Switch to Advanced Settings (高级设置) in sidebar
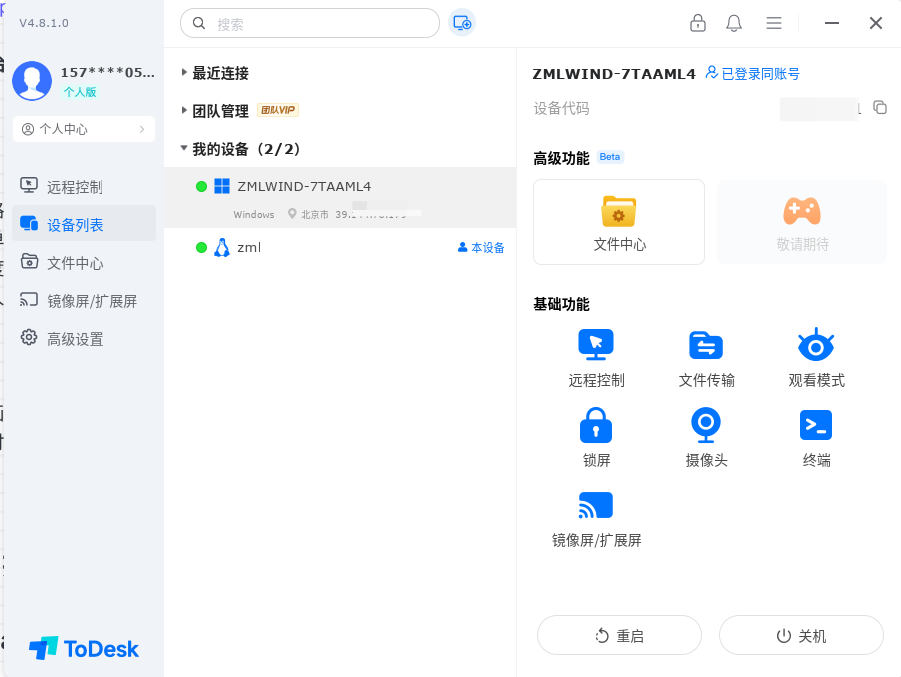 [75, 339]
